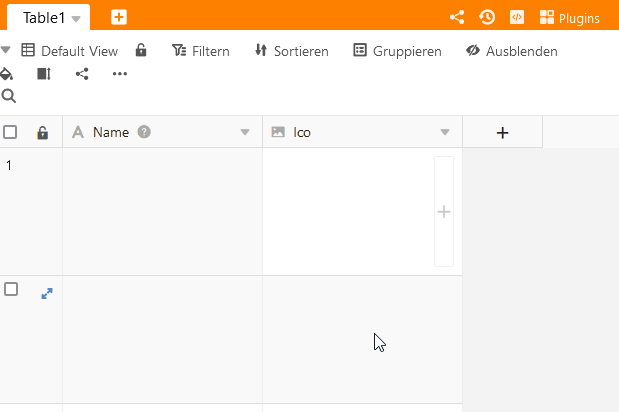Open the three dots more options
Screen dimensions: 619x412
coord(120,74)
